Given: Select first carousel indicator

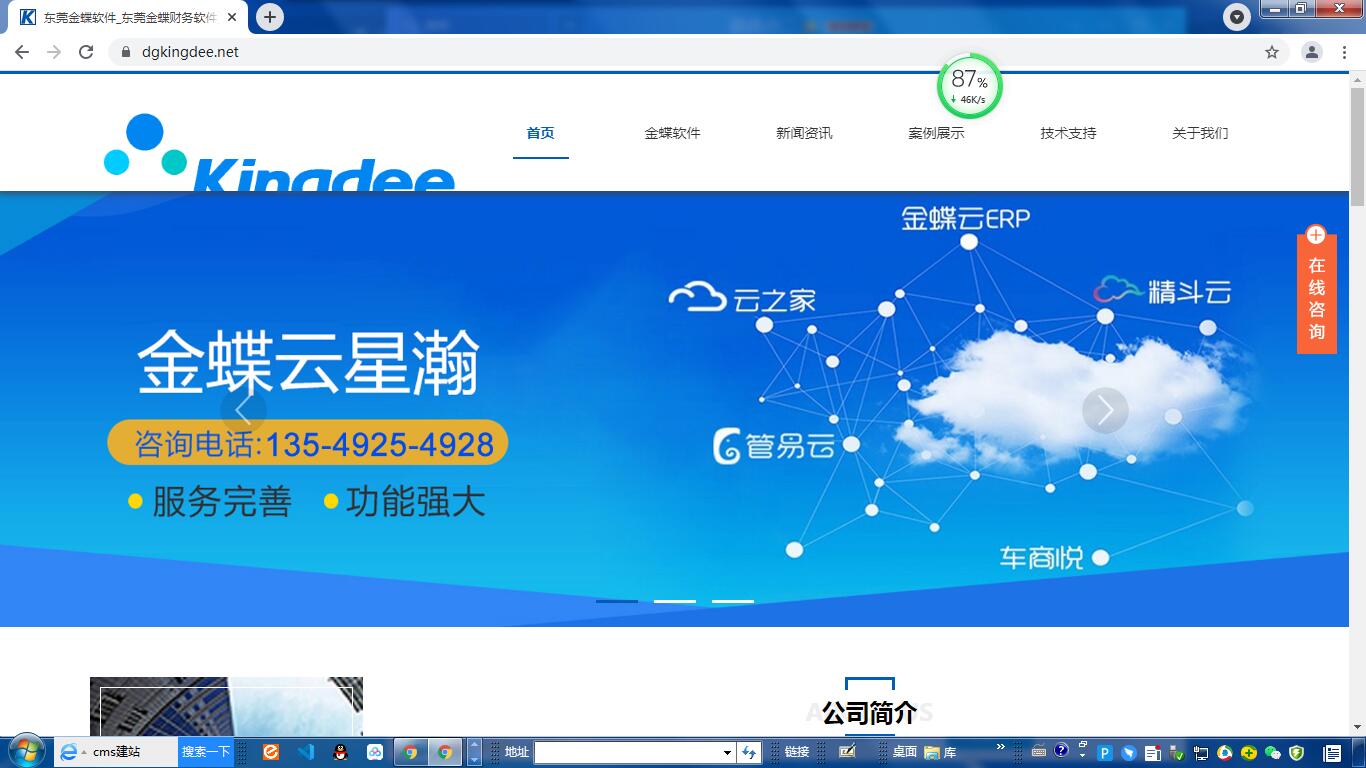Looking at the screenshot, I should click(617, 601).
